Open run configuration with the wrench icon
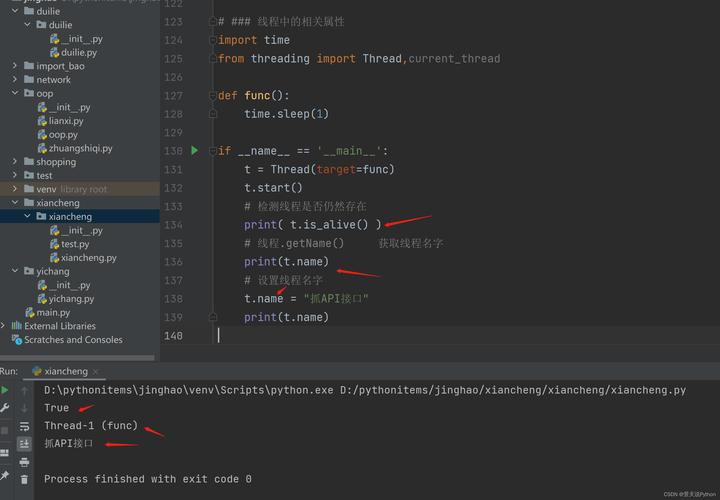Screen dimensions: 720x500 pyautogui.click(x=5, y=407)
